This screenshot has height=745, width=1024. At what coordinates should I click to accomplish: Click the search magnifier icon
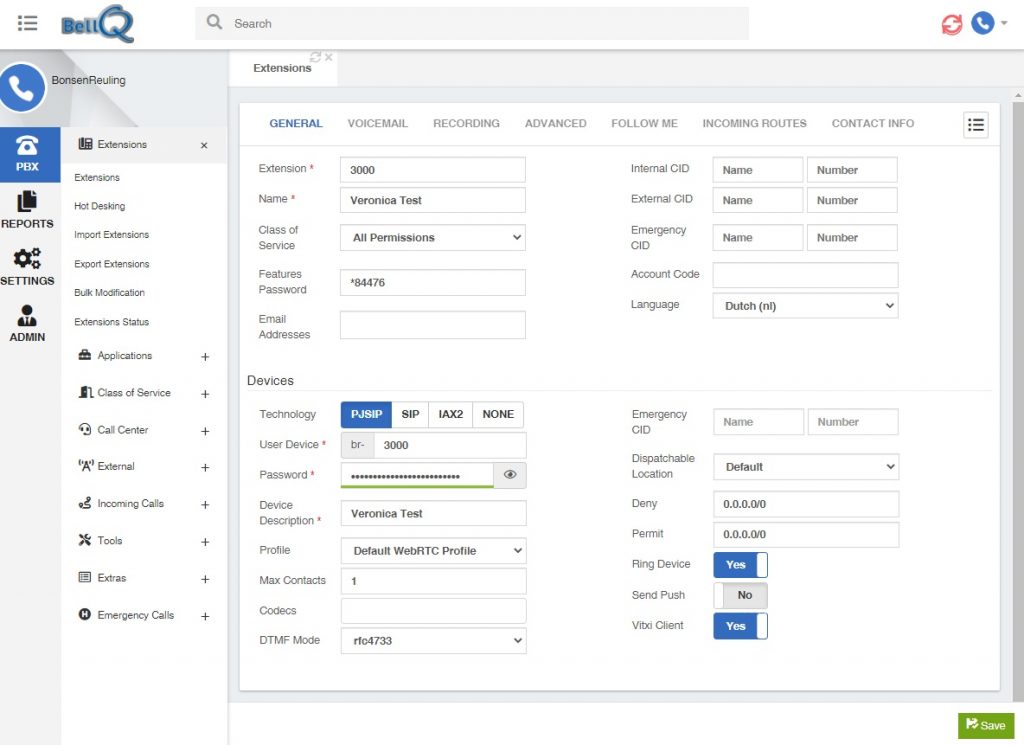[x=214, y=22]
